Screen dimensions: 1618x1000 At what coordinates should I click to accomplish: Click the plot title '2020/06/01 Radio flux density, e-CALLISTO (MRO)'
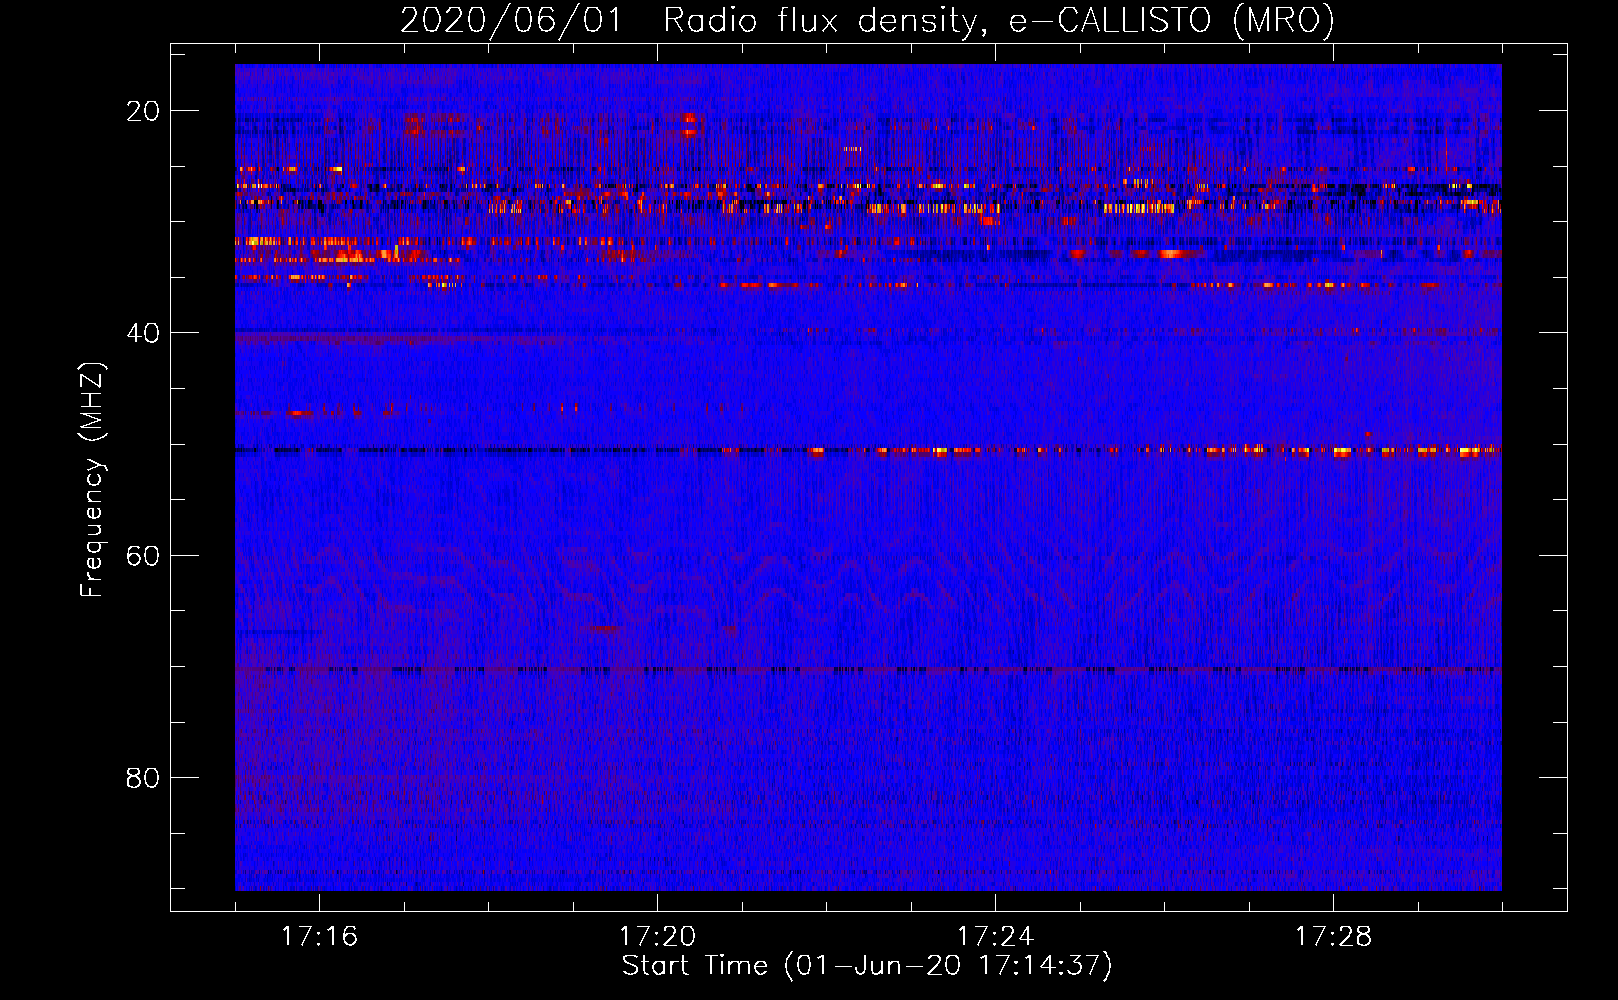[867, 20]
